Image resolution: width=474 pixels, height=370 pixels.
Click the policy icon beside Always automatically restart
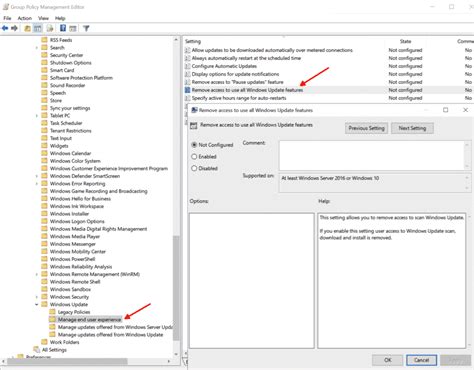pos(188,58)
